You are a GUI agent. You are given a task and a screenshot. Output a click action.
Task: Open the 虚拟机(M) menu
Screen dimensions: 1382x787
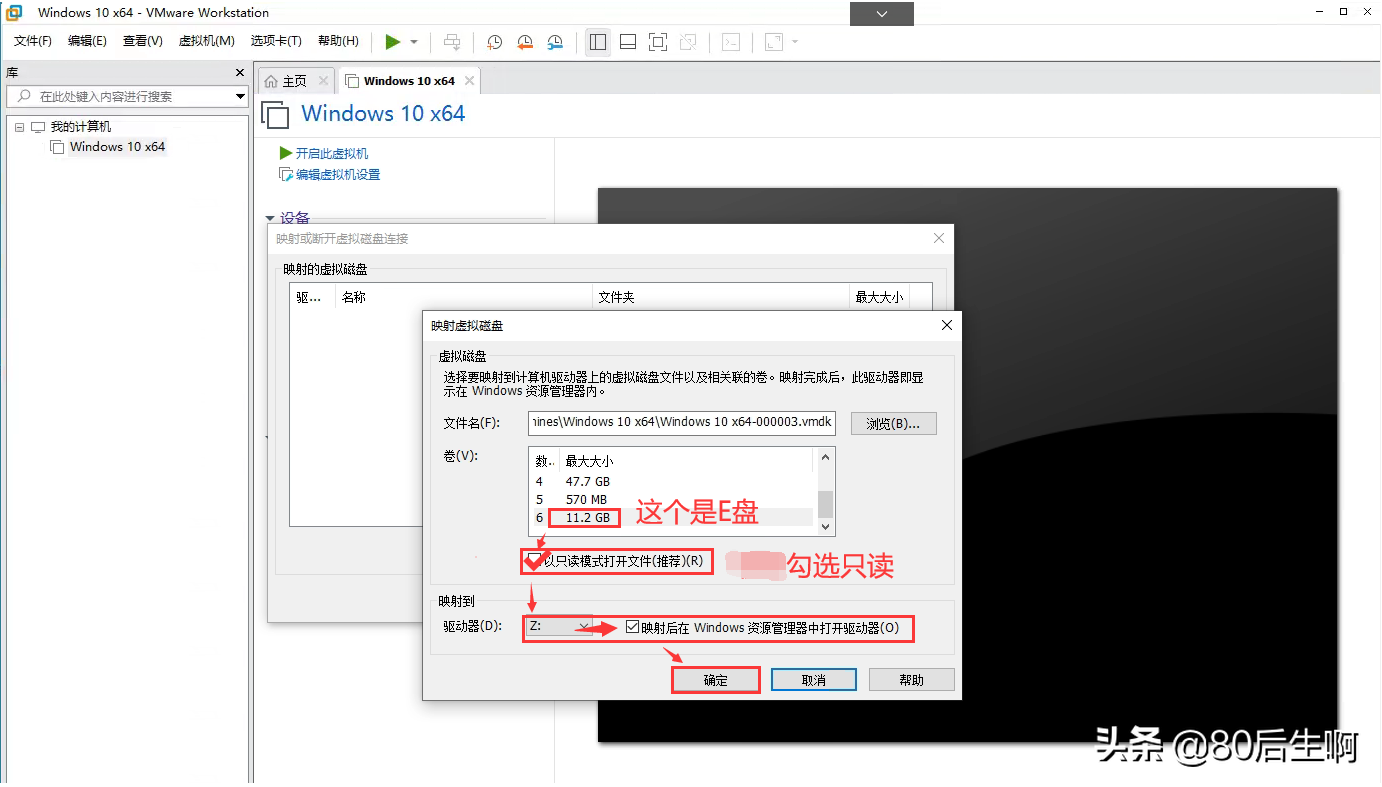coord(206,41)
